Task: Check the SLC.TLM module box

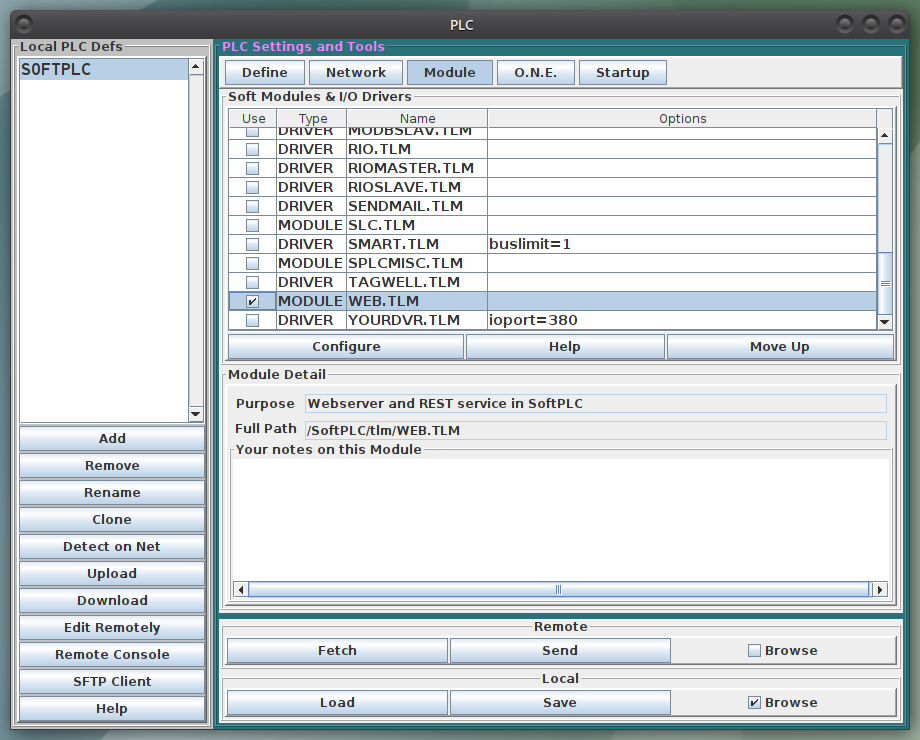Action: (252, 225)
